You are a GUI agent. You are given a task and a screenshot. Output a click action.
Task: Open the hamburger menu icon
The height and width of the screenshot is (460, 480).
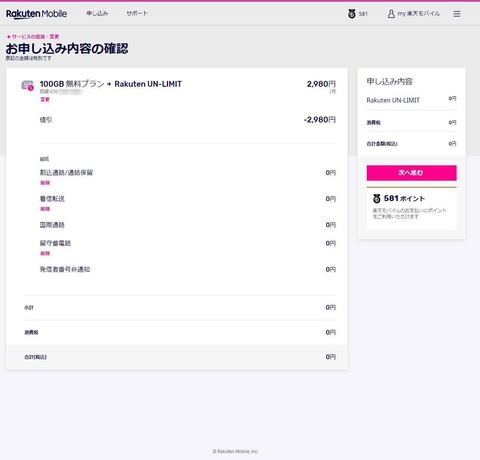[457, 14]
